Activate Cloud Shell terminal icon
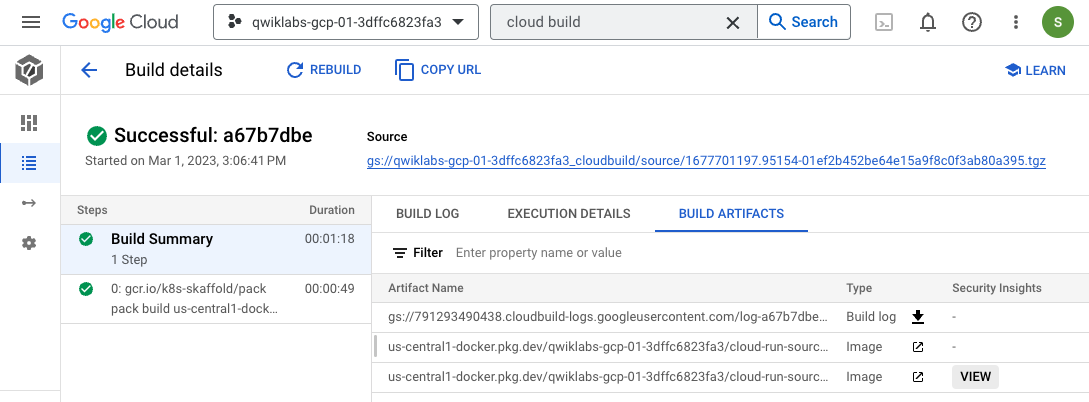1089x402 pixels. click(x=883, y=22)
